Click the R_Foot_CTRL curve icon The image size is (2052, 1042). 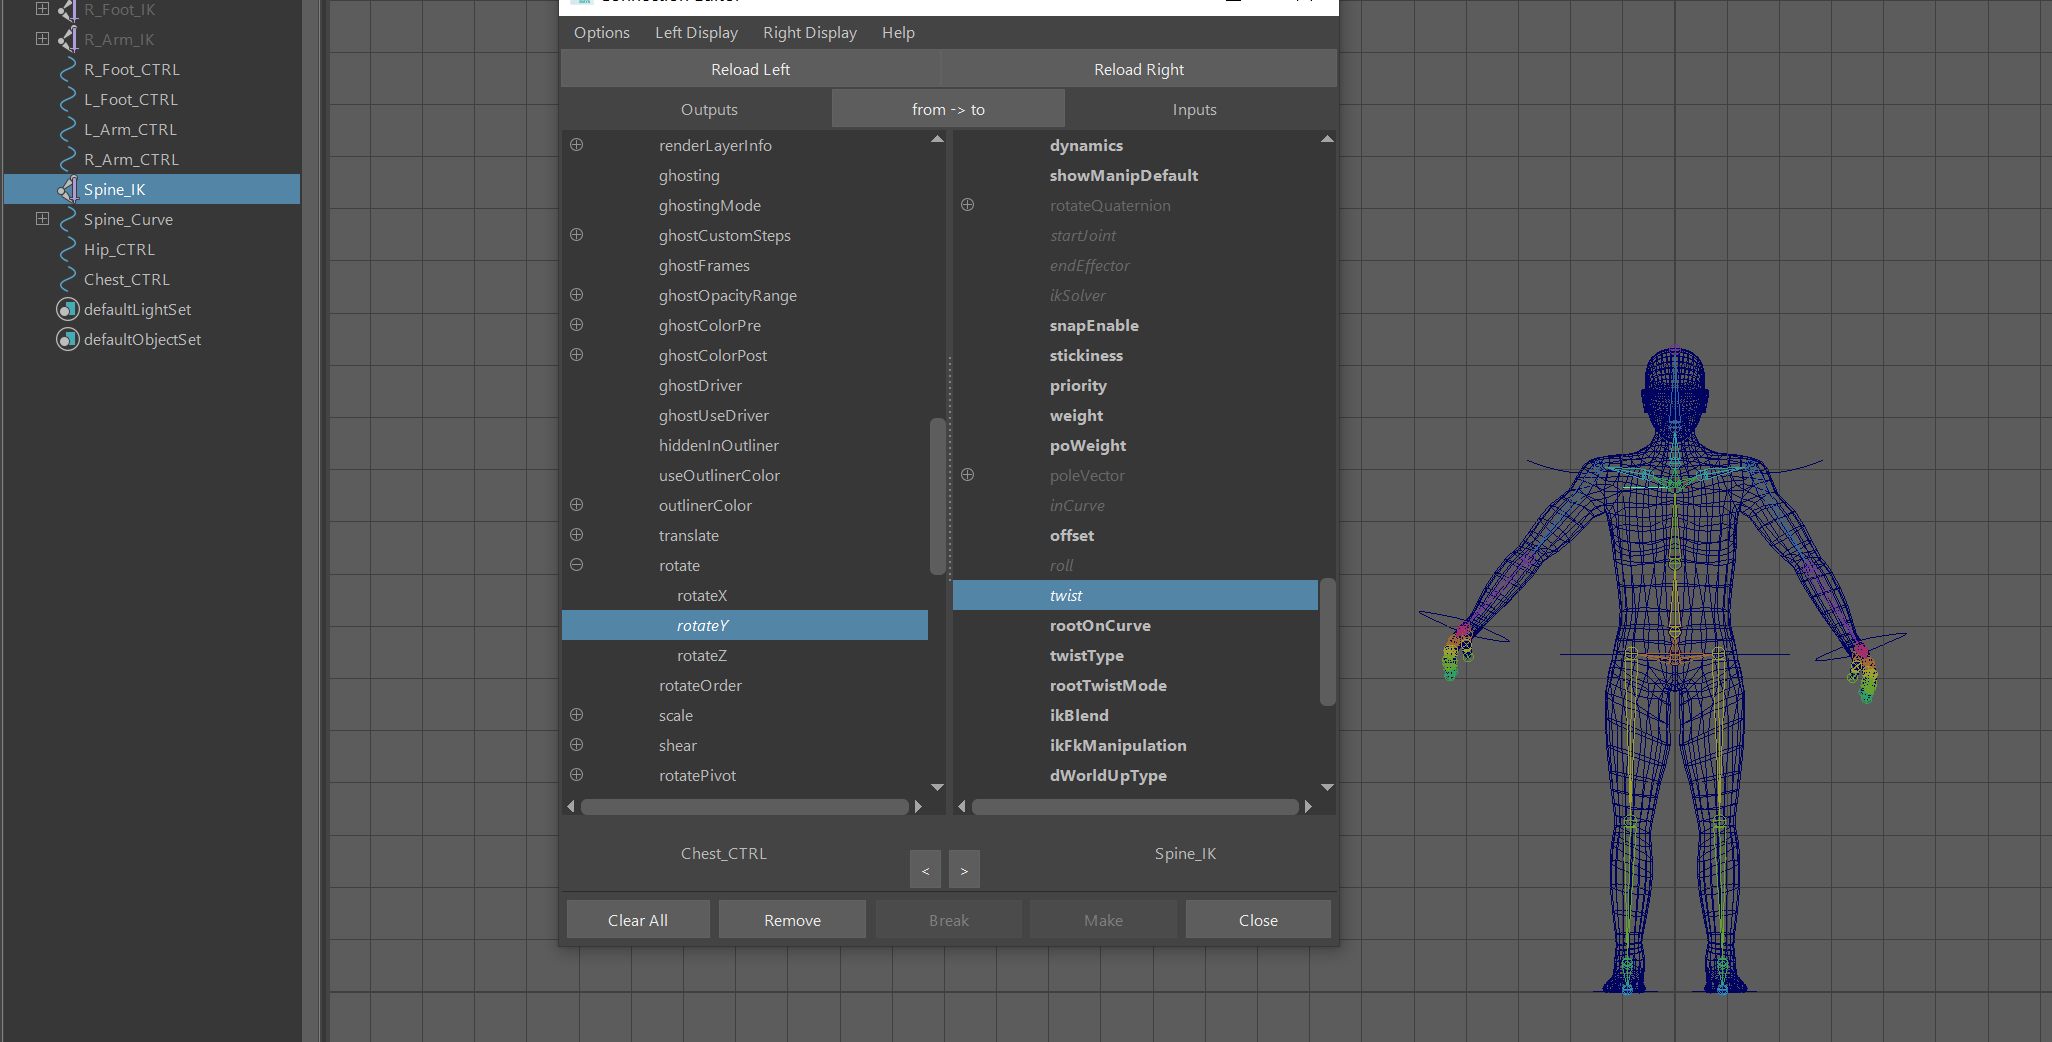(x=67, y=69)
